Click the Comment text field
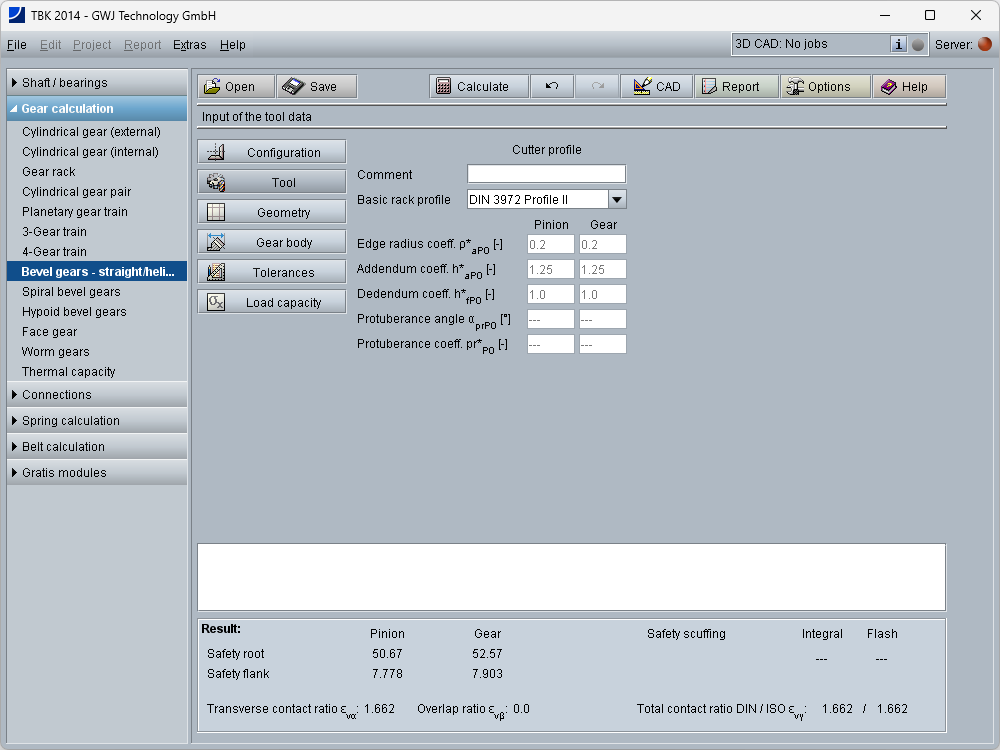 tap(546, 174)
